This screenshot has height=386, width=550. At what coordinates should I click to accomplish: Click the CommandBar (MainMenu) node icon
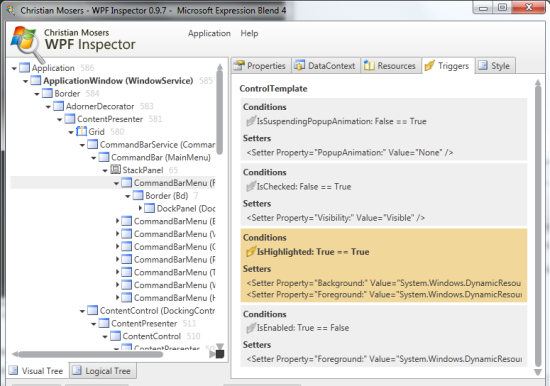pyautogui.click(x=104, y=157)
